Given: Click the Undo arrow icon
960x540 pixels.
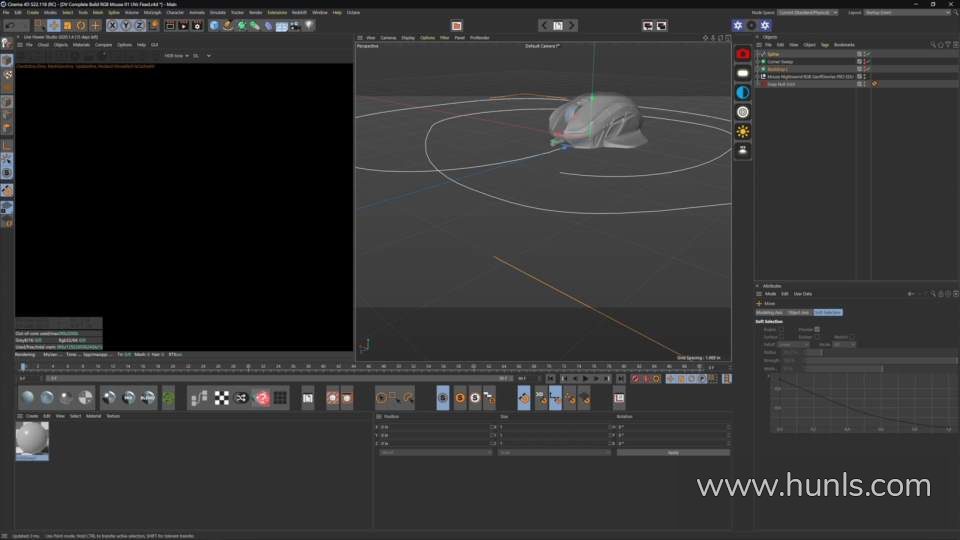Looking at the screenshot, I should click(x=9, y=25).
